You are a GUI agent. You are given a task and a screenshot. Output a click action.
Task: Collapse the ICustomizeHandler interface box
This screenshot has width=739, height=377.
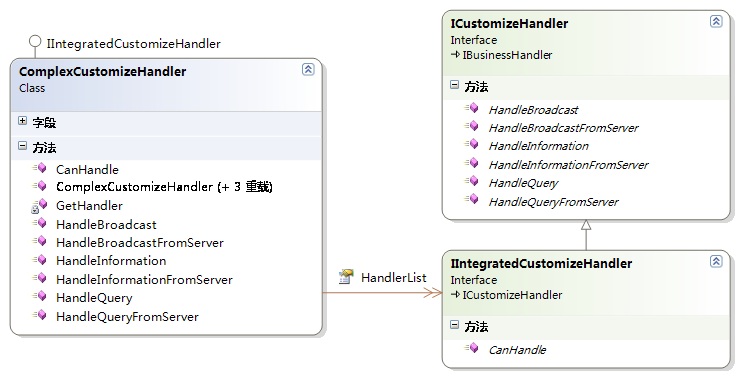716,21
